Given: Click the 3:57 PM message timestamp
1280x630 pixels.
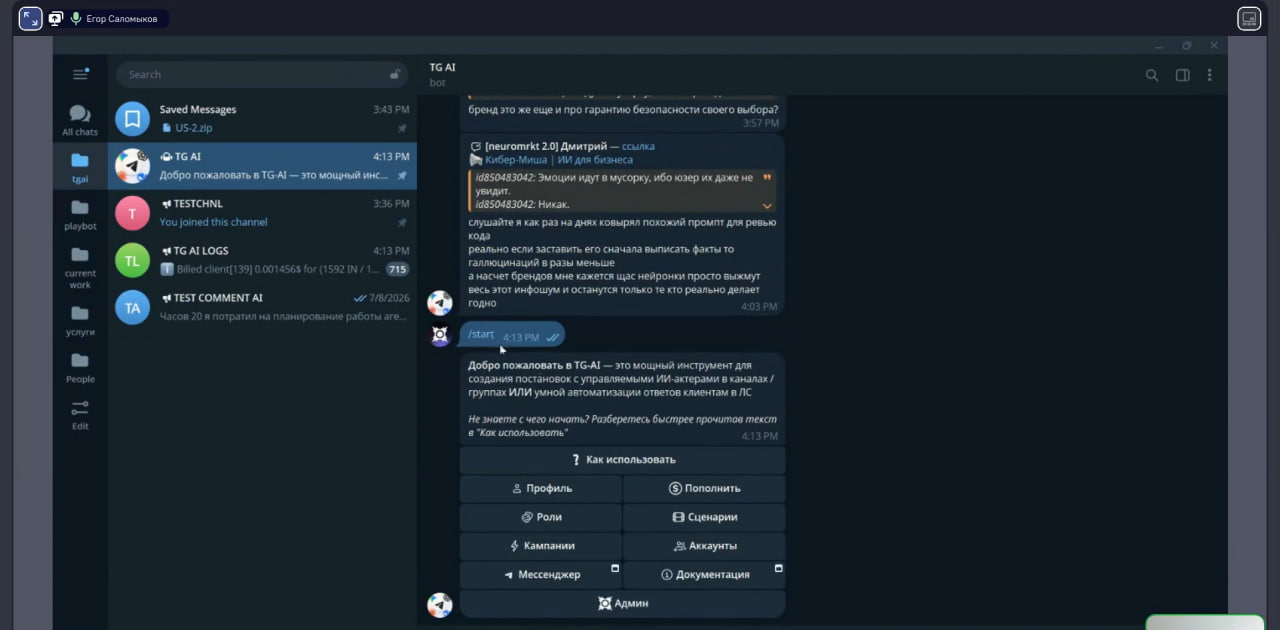Looking at the screenshot, I should coord(760,123).
